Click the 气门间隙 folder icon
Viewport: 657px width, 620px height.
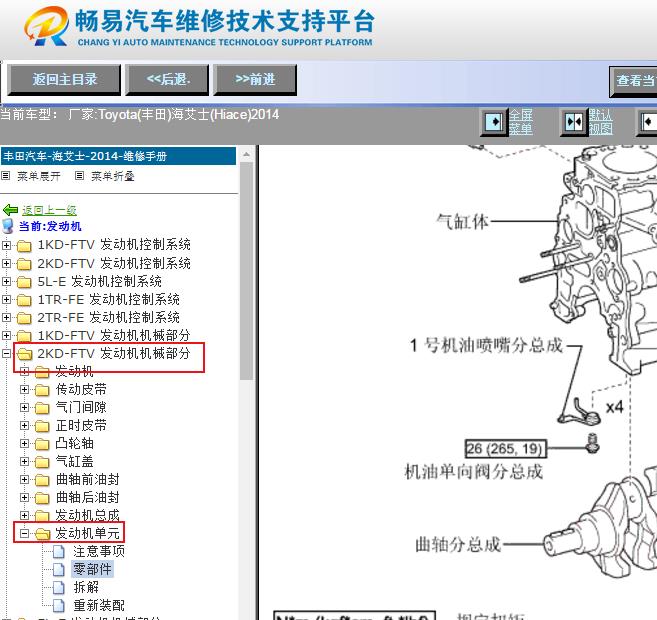[42, 408]
